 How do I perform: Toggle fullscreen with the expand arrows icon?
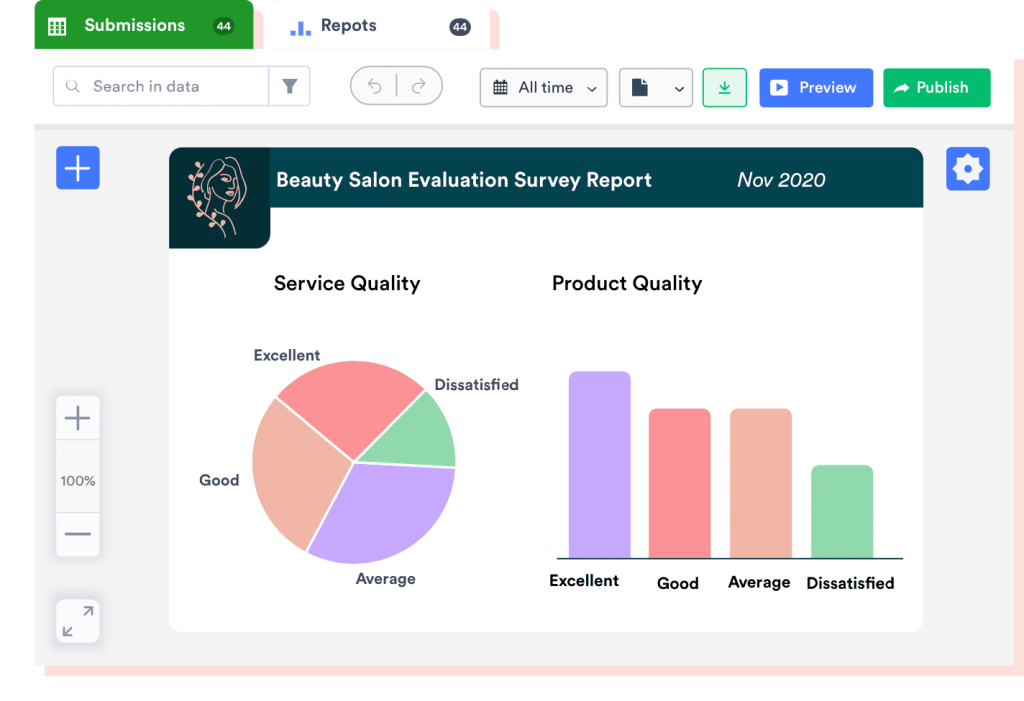pos(77,620)
